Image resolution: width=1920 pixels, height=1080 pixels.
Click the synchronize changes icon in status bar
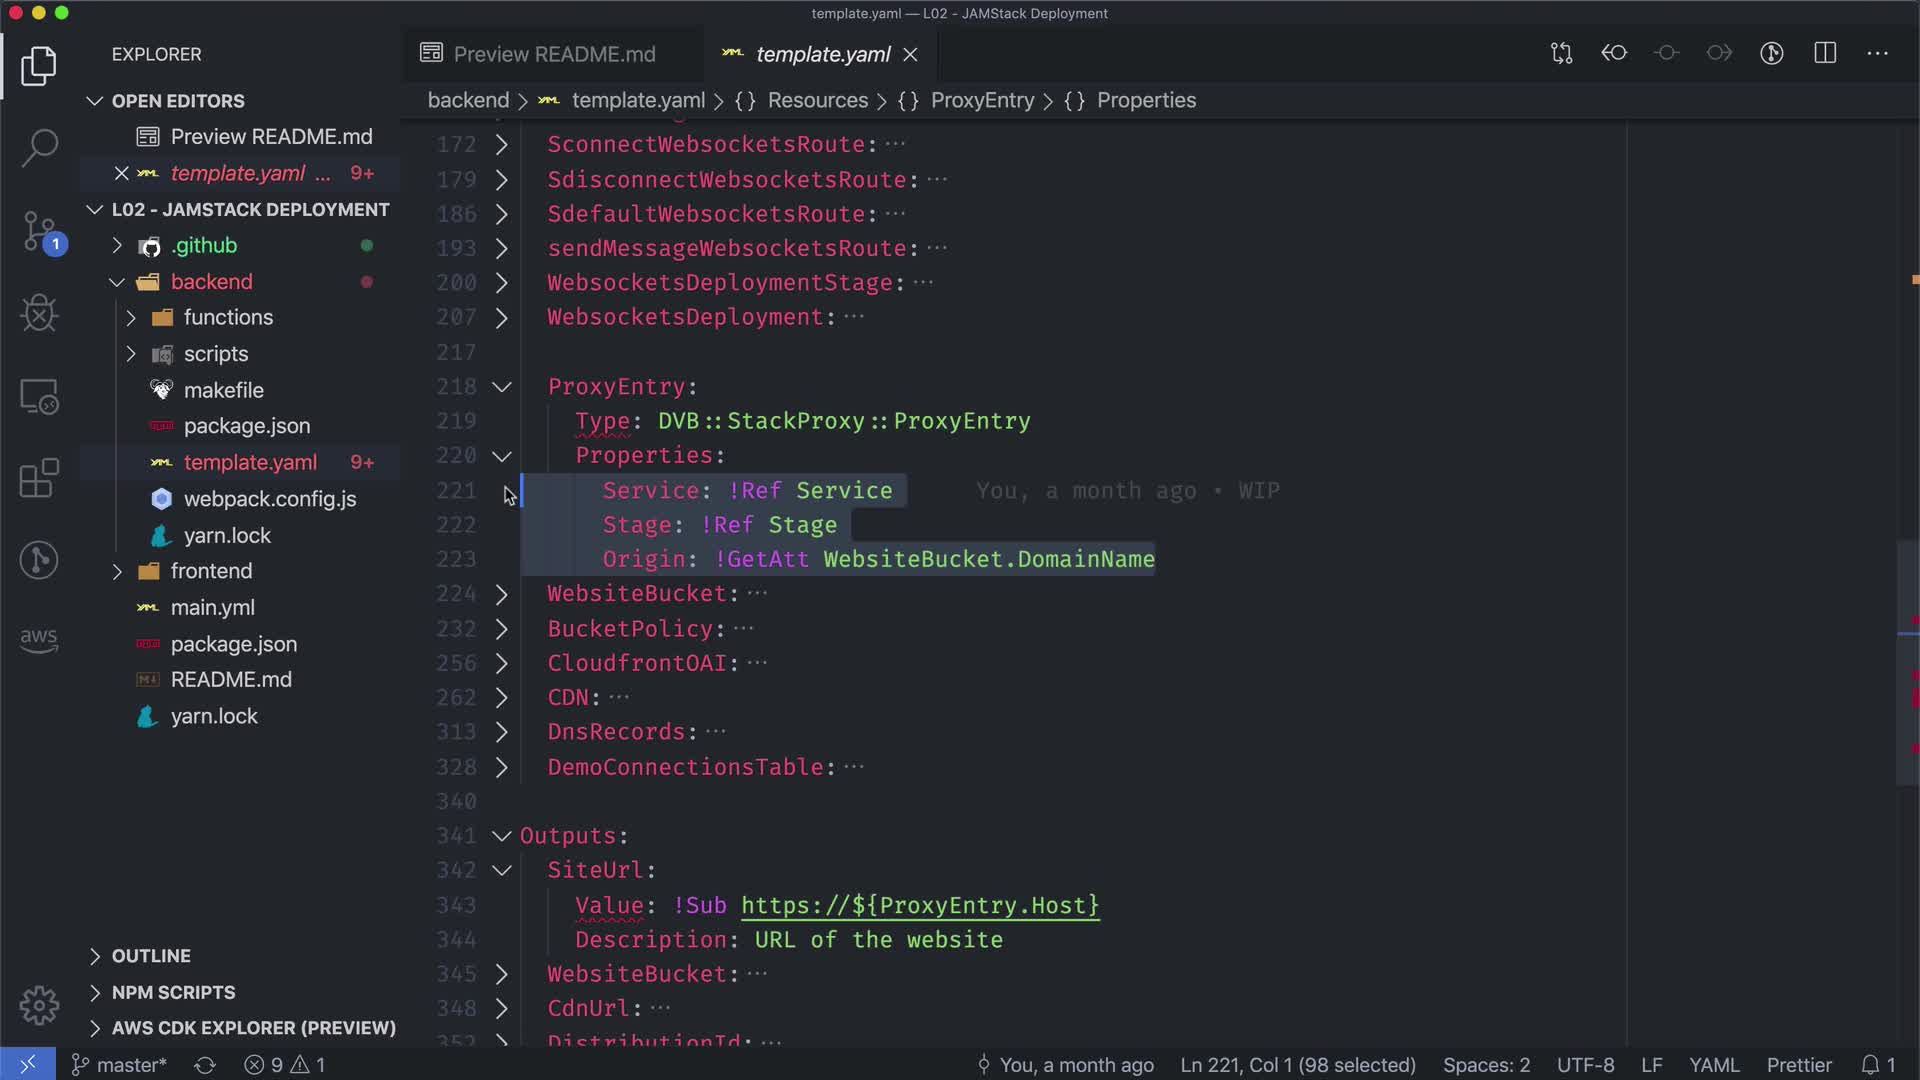click(205, 1065)
